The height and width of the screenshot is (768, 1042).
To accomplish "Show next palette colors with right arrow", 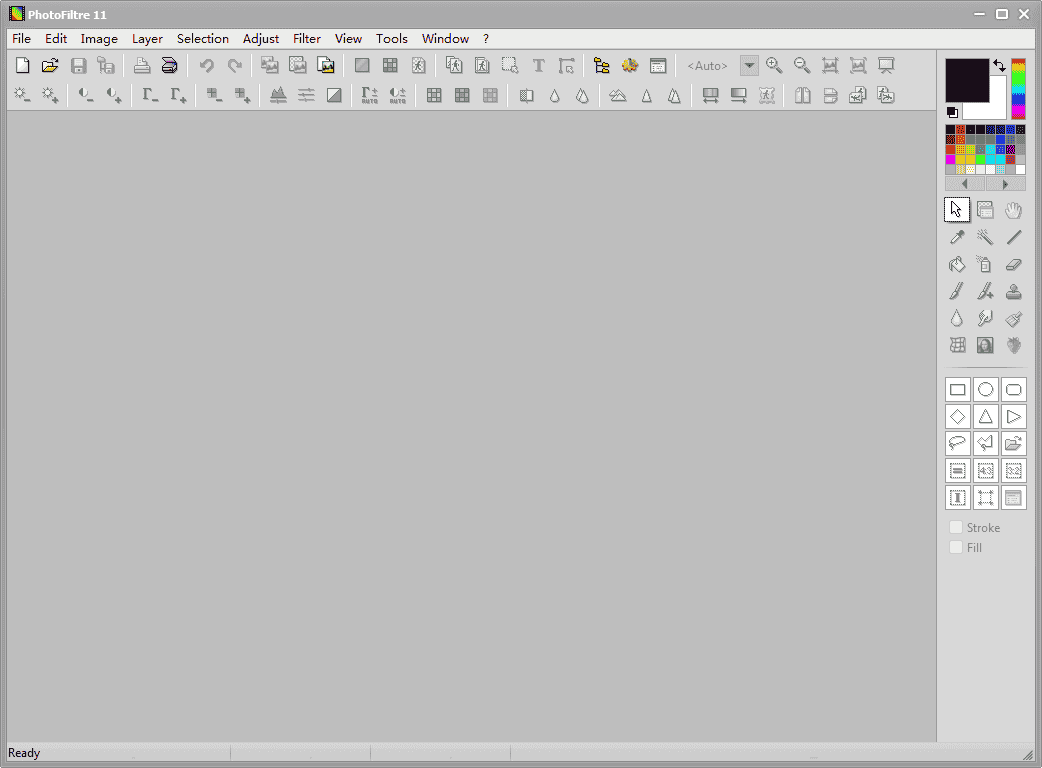I will coord(1005,184).
